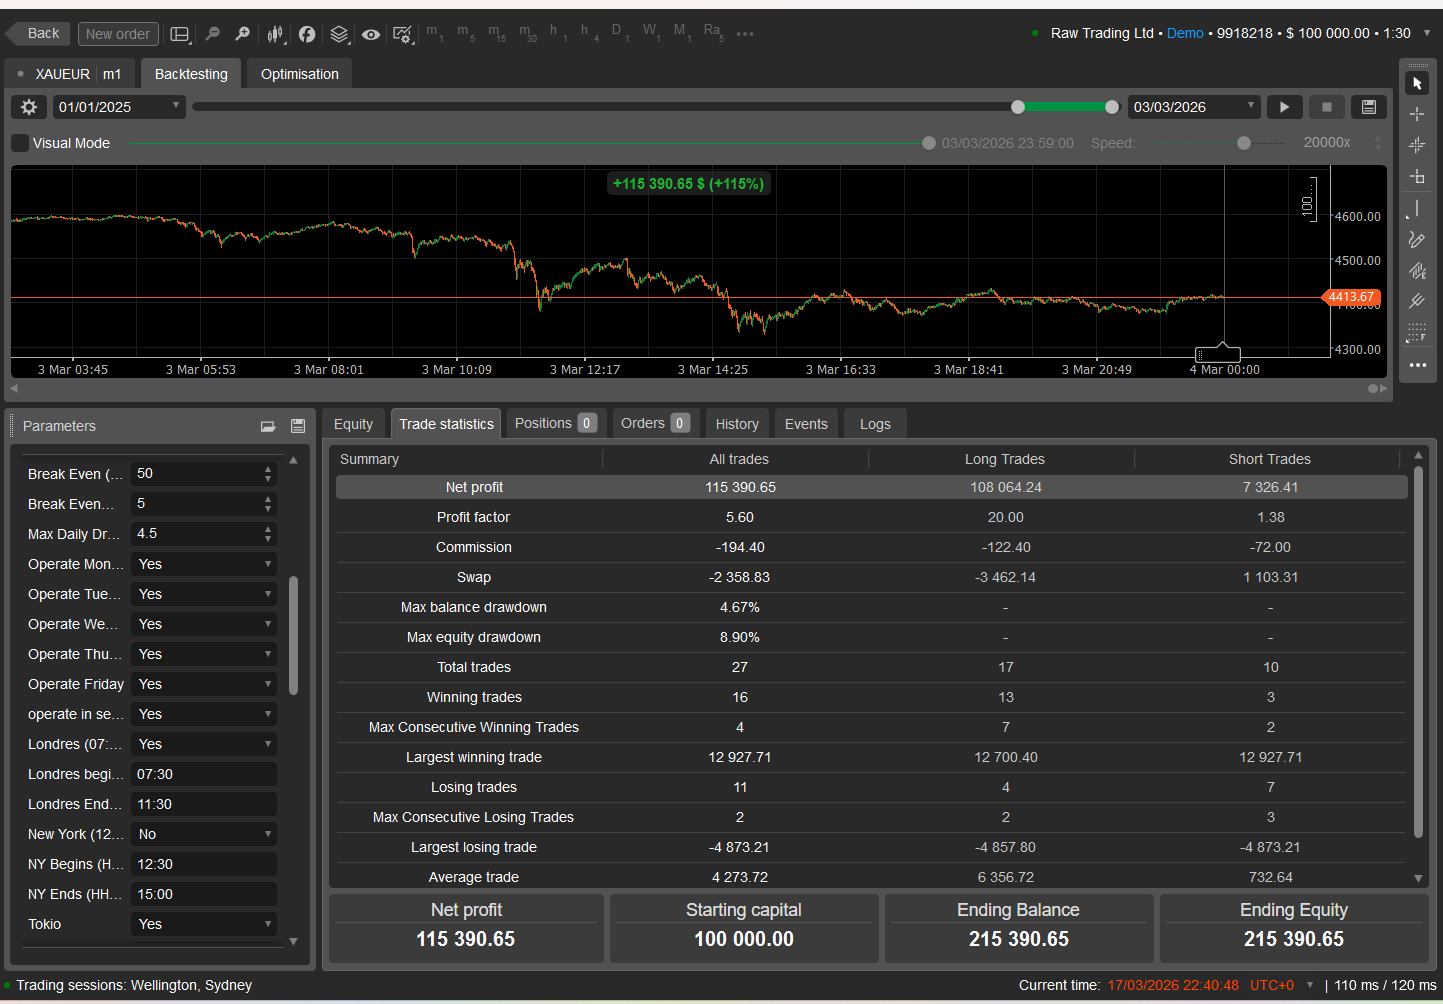Open the Operate Friday dropdown

coord(203,684)
